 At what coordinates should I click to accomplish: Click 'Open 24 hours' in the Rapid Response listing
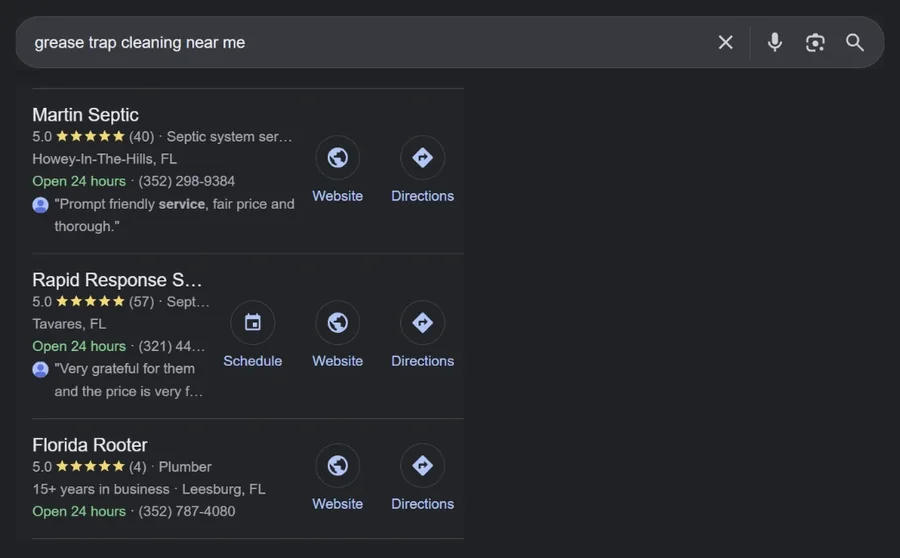pyautogui.click(x=79, y=347)
